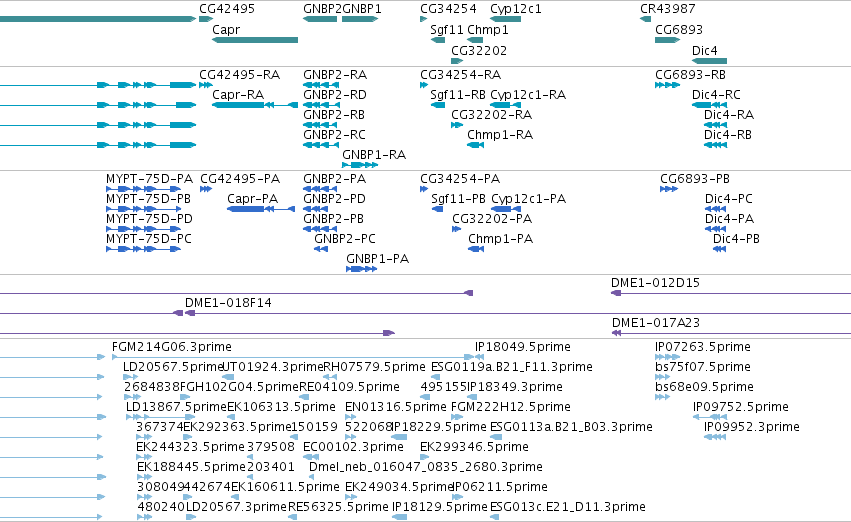Screen dimensions: 851x522
Task: Select protein MYPT-75D-PA
Action: coord(149,179)
